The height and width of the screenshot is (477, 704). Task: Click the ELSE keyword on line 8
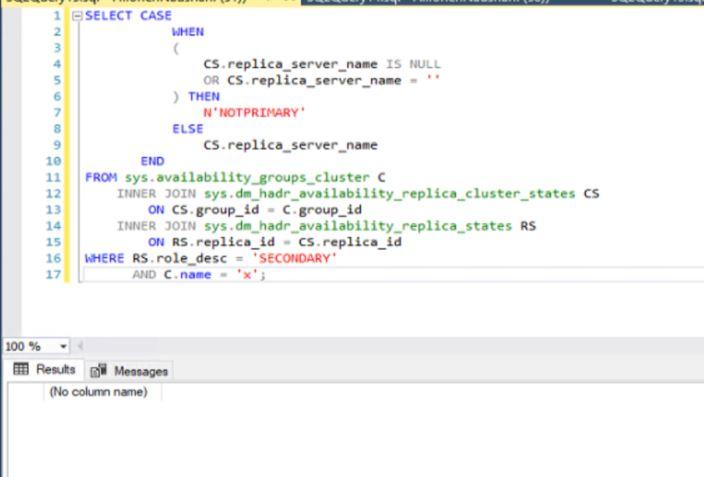point(188,129)
